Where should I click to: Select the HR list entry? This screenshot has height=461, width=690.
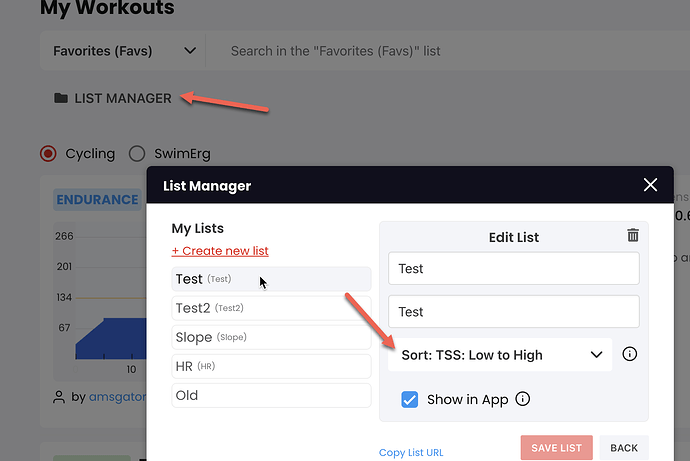click(x=271, y=366)
